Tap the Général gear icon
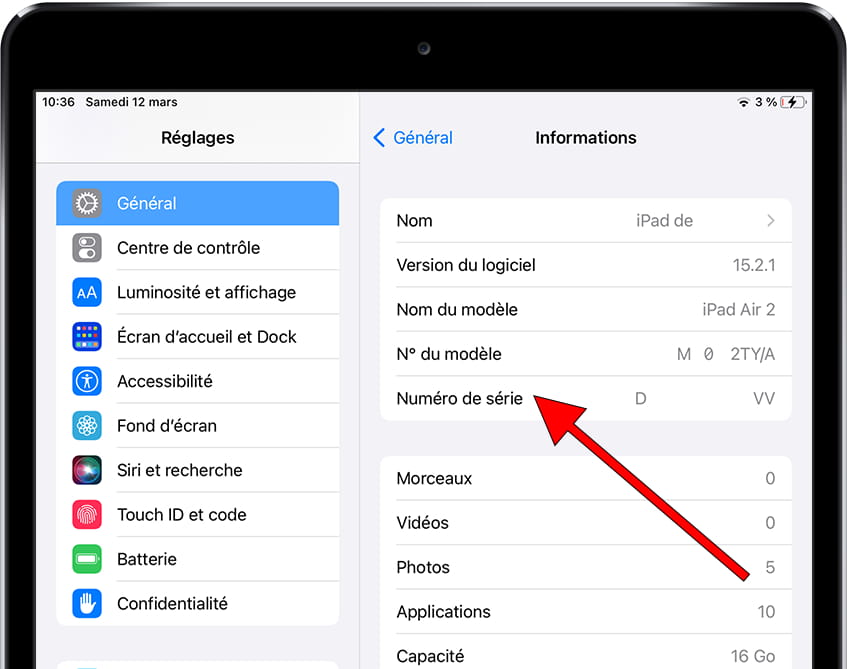Viewport: 847px width, 669px height. (87, 203)
